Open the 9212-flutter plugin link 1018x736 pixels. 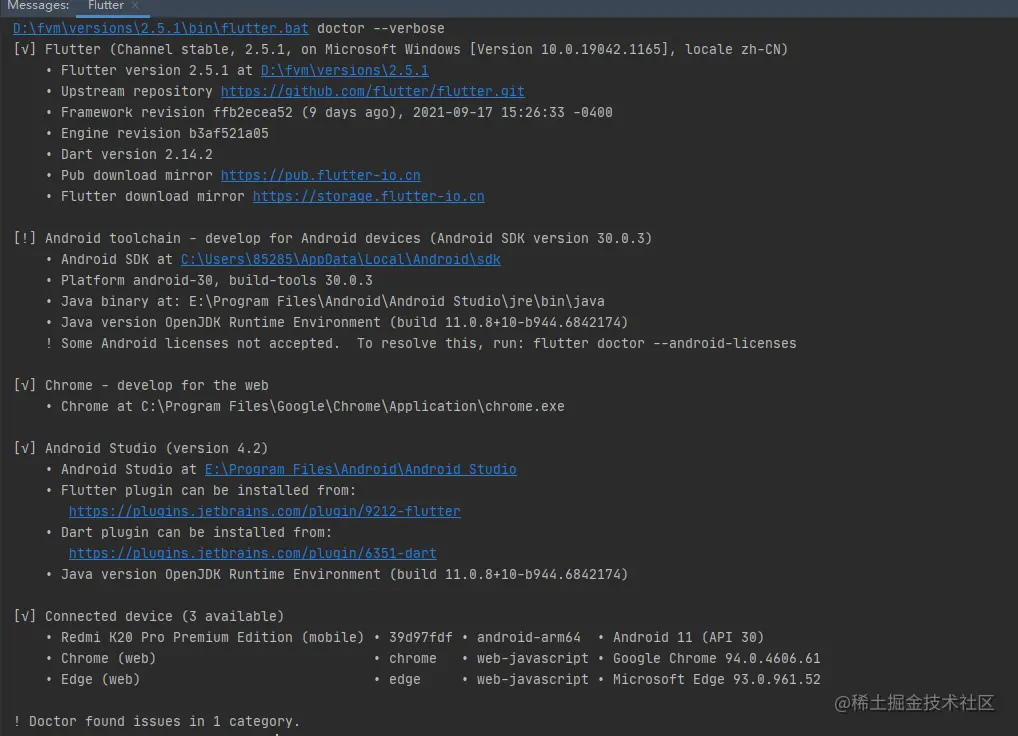[x=265, y=511]
